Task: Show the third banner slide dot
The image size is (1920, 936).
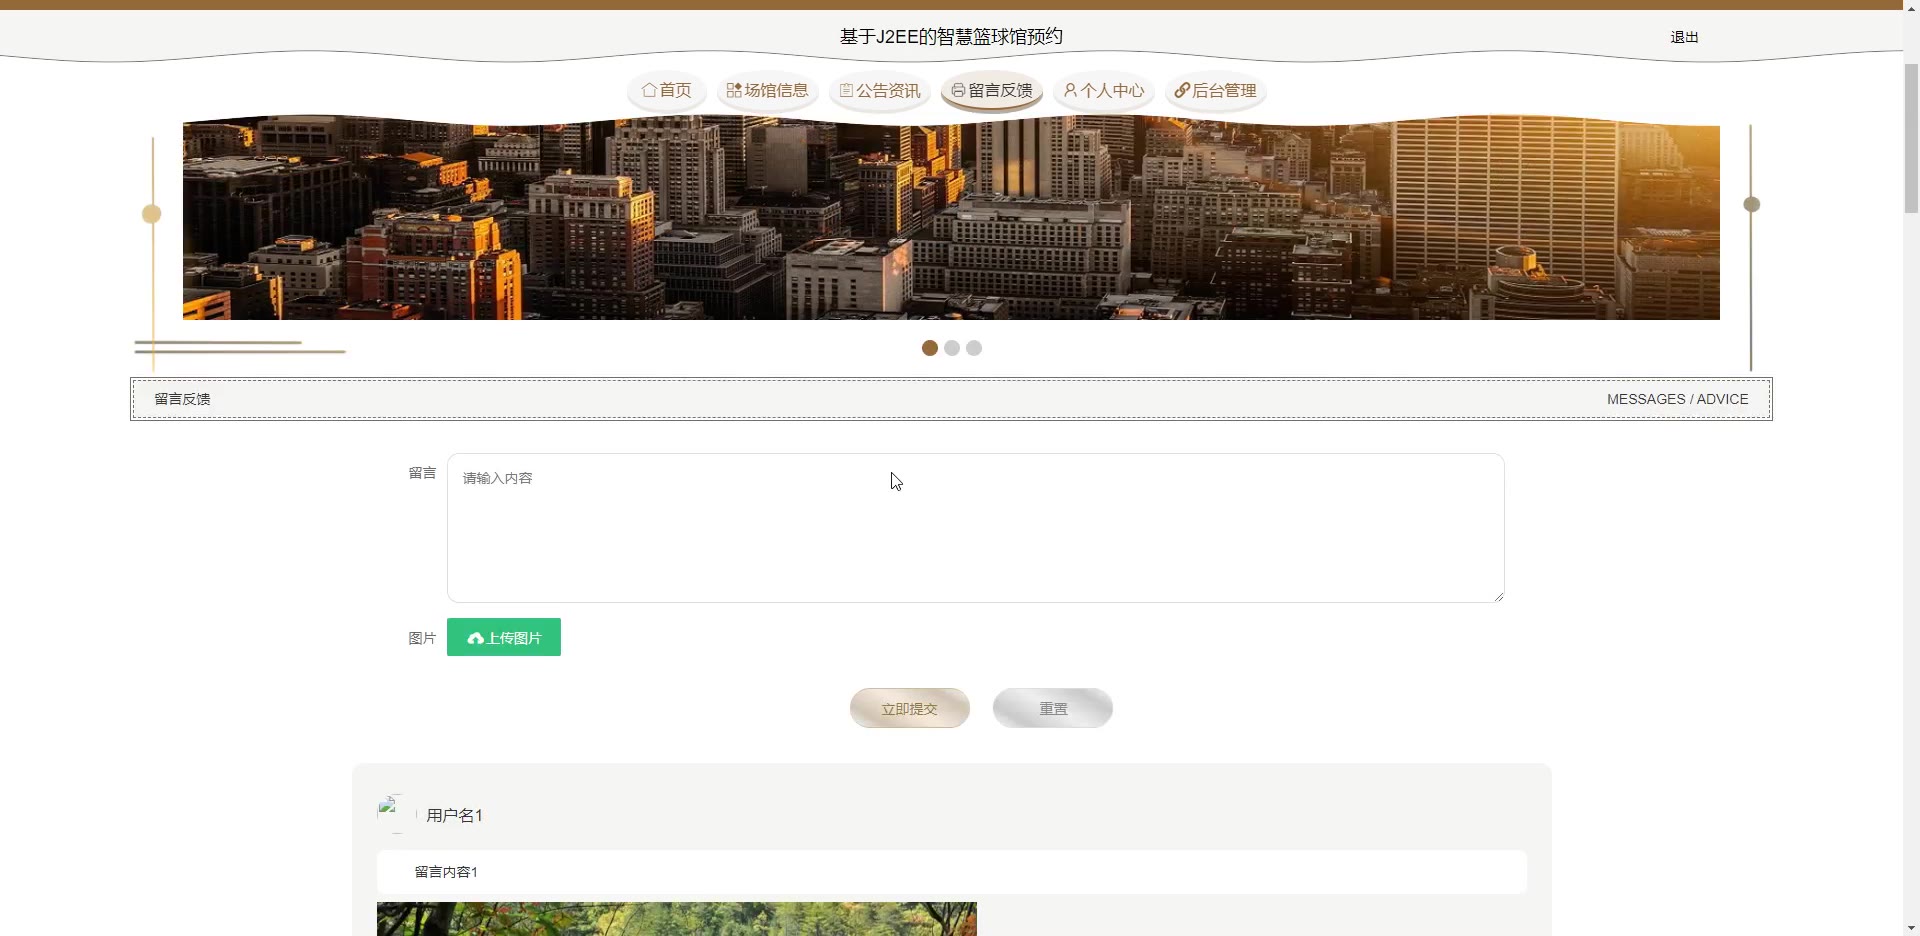Action: coord(974,348)
